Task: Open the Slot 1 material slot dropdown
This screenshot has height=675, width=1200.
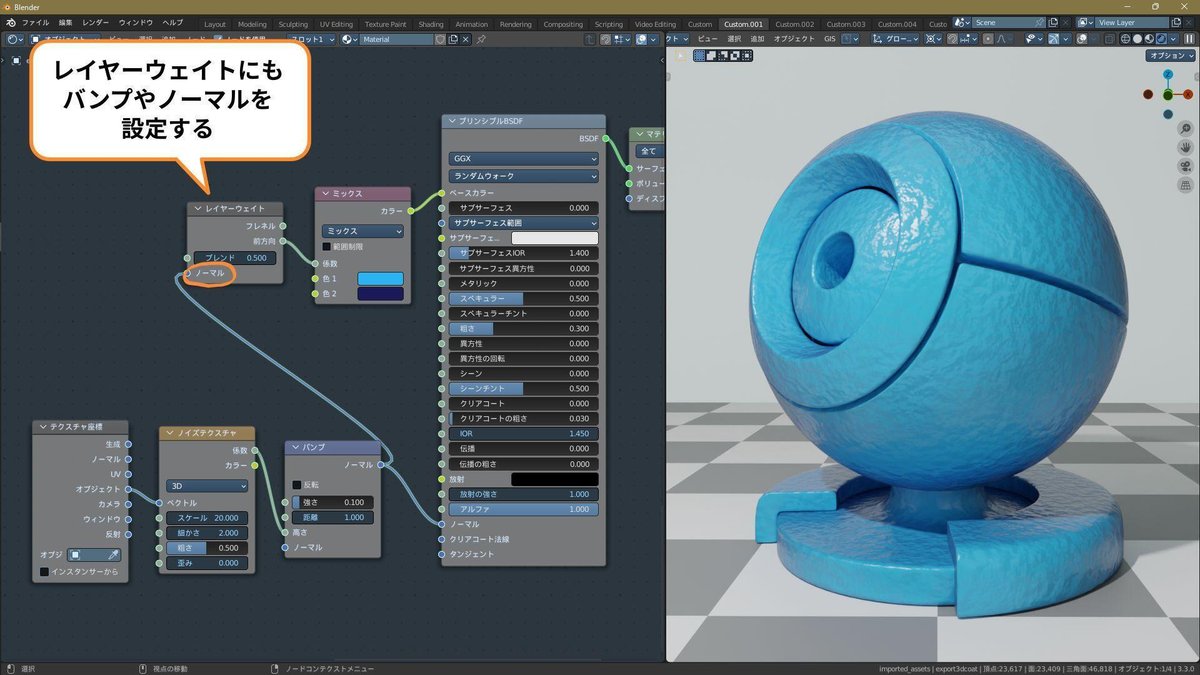Action: [310, 39]
